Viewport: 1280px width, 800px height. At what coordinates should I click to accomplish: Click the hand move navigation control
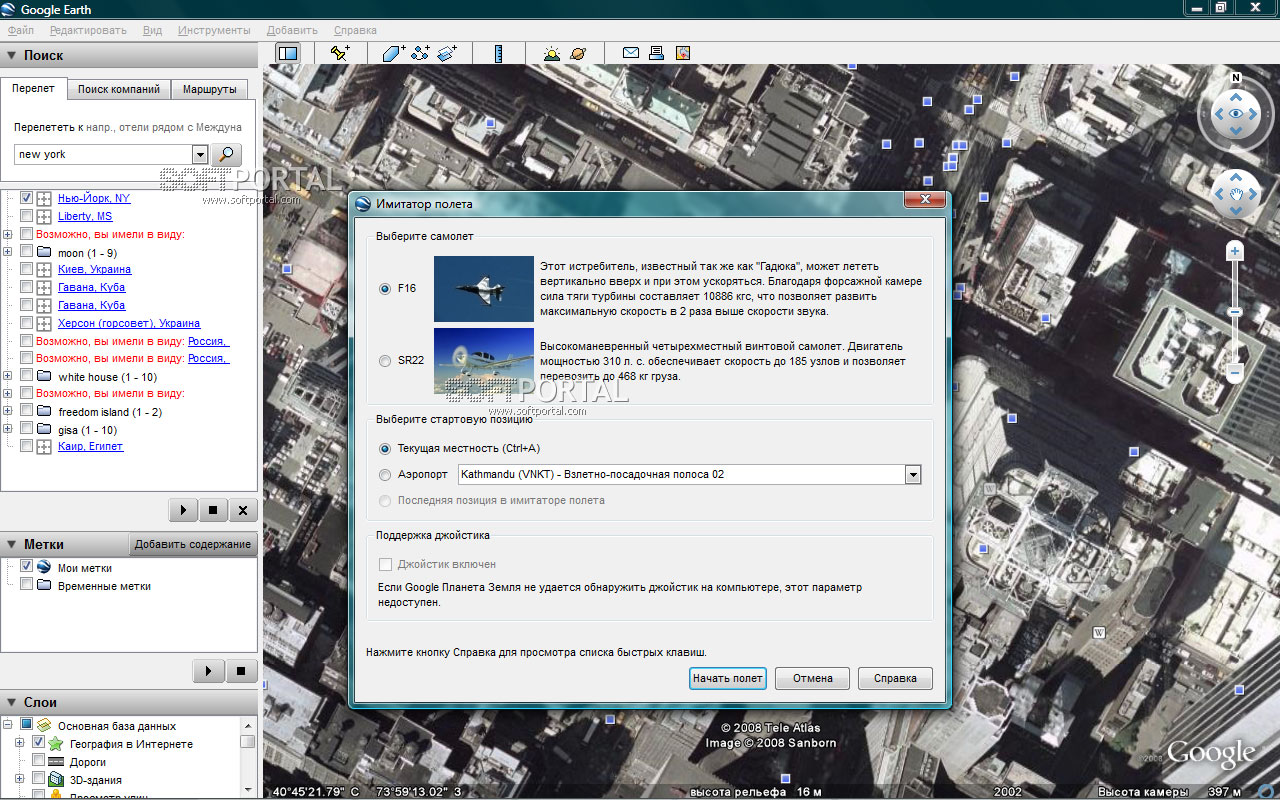pyautogui.click(x=1236, y=194)
